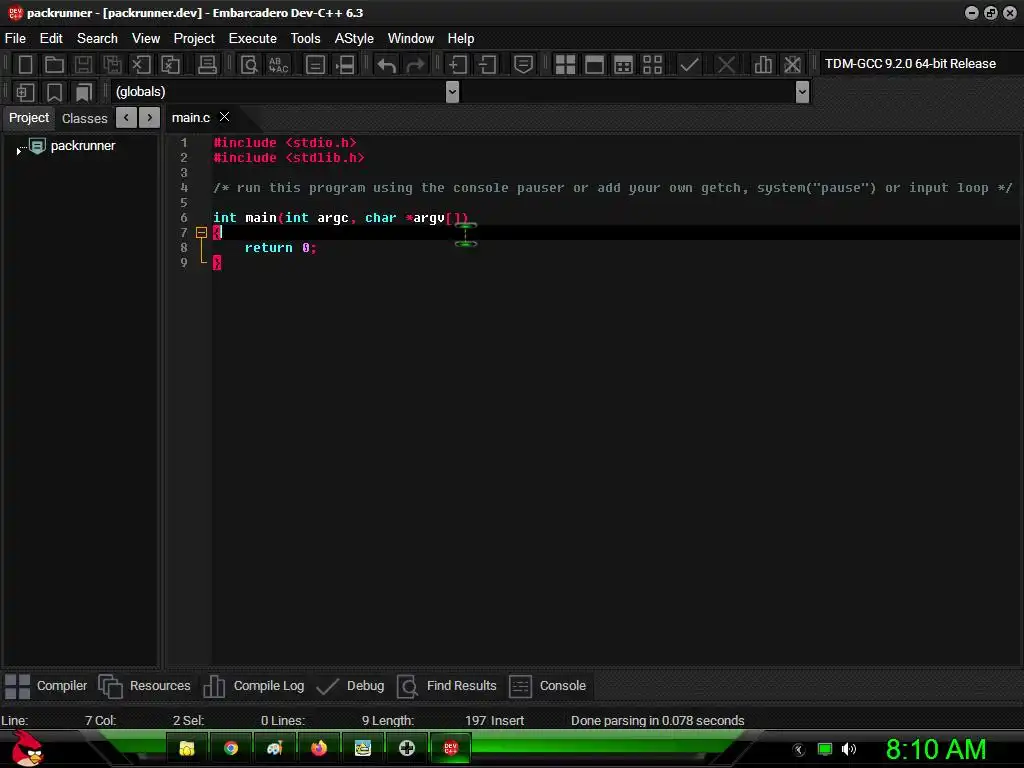
Task: Open the View menu
Action: pyautogui.click(x=146, y=39)
